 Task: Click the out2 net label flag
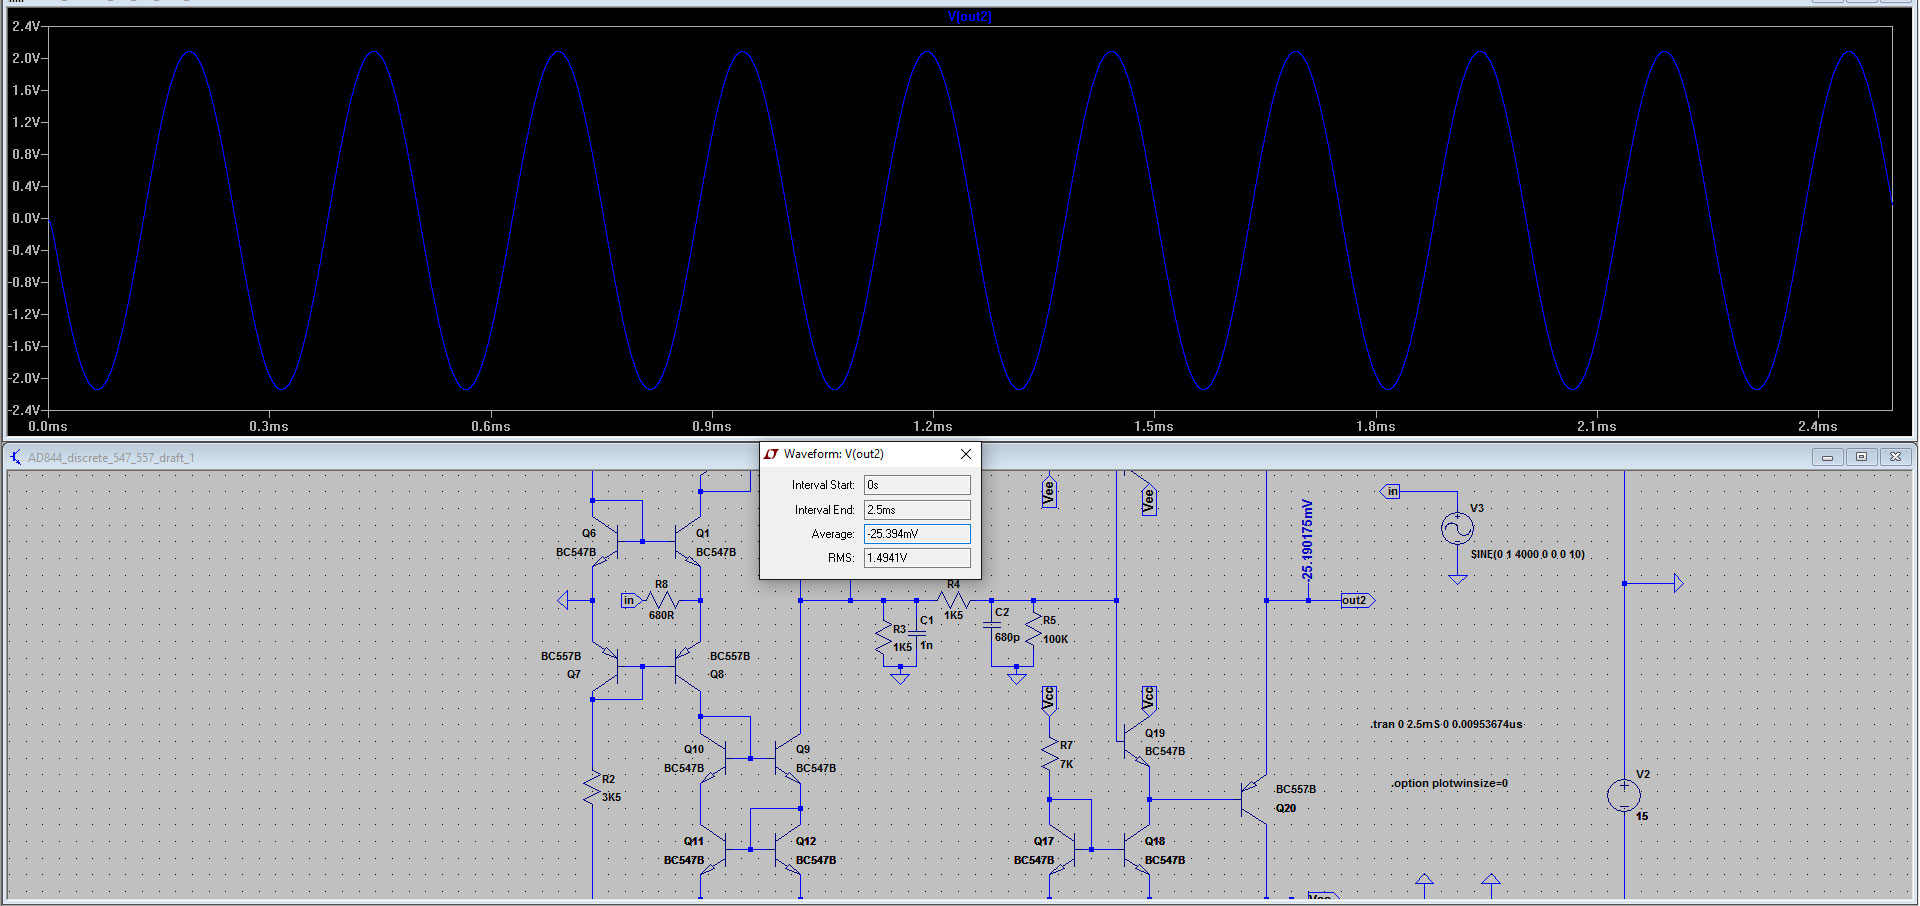point(1357,600)
